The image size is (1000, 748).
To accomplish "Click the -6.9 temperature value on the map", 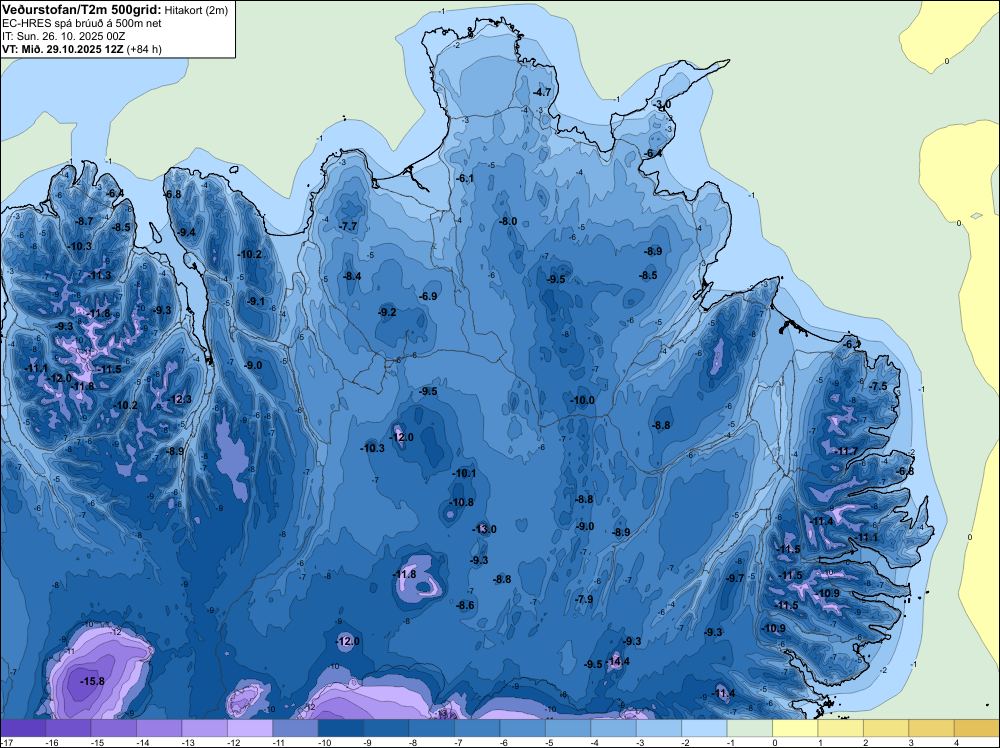I will [428, 297].
